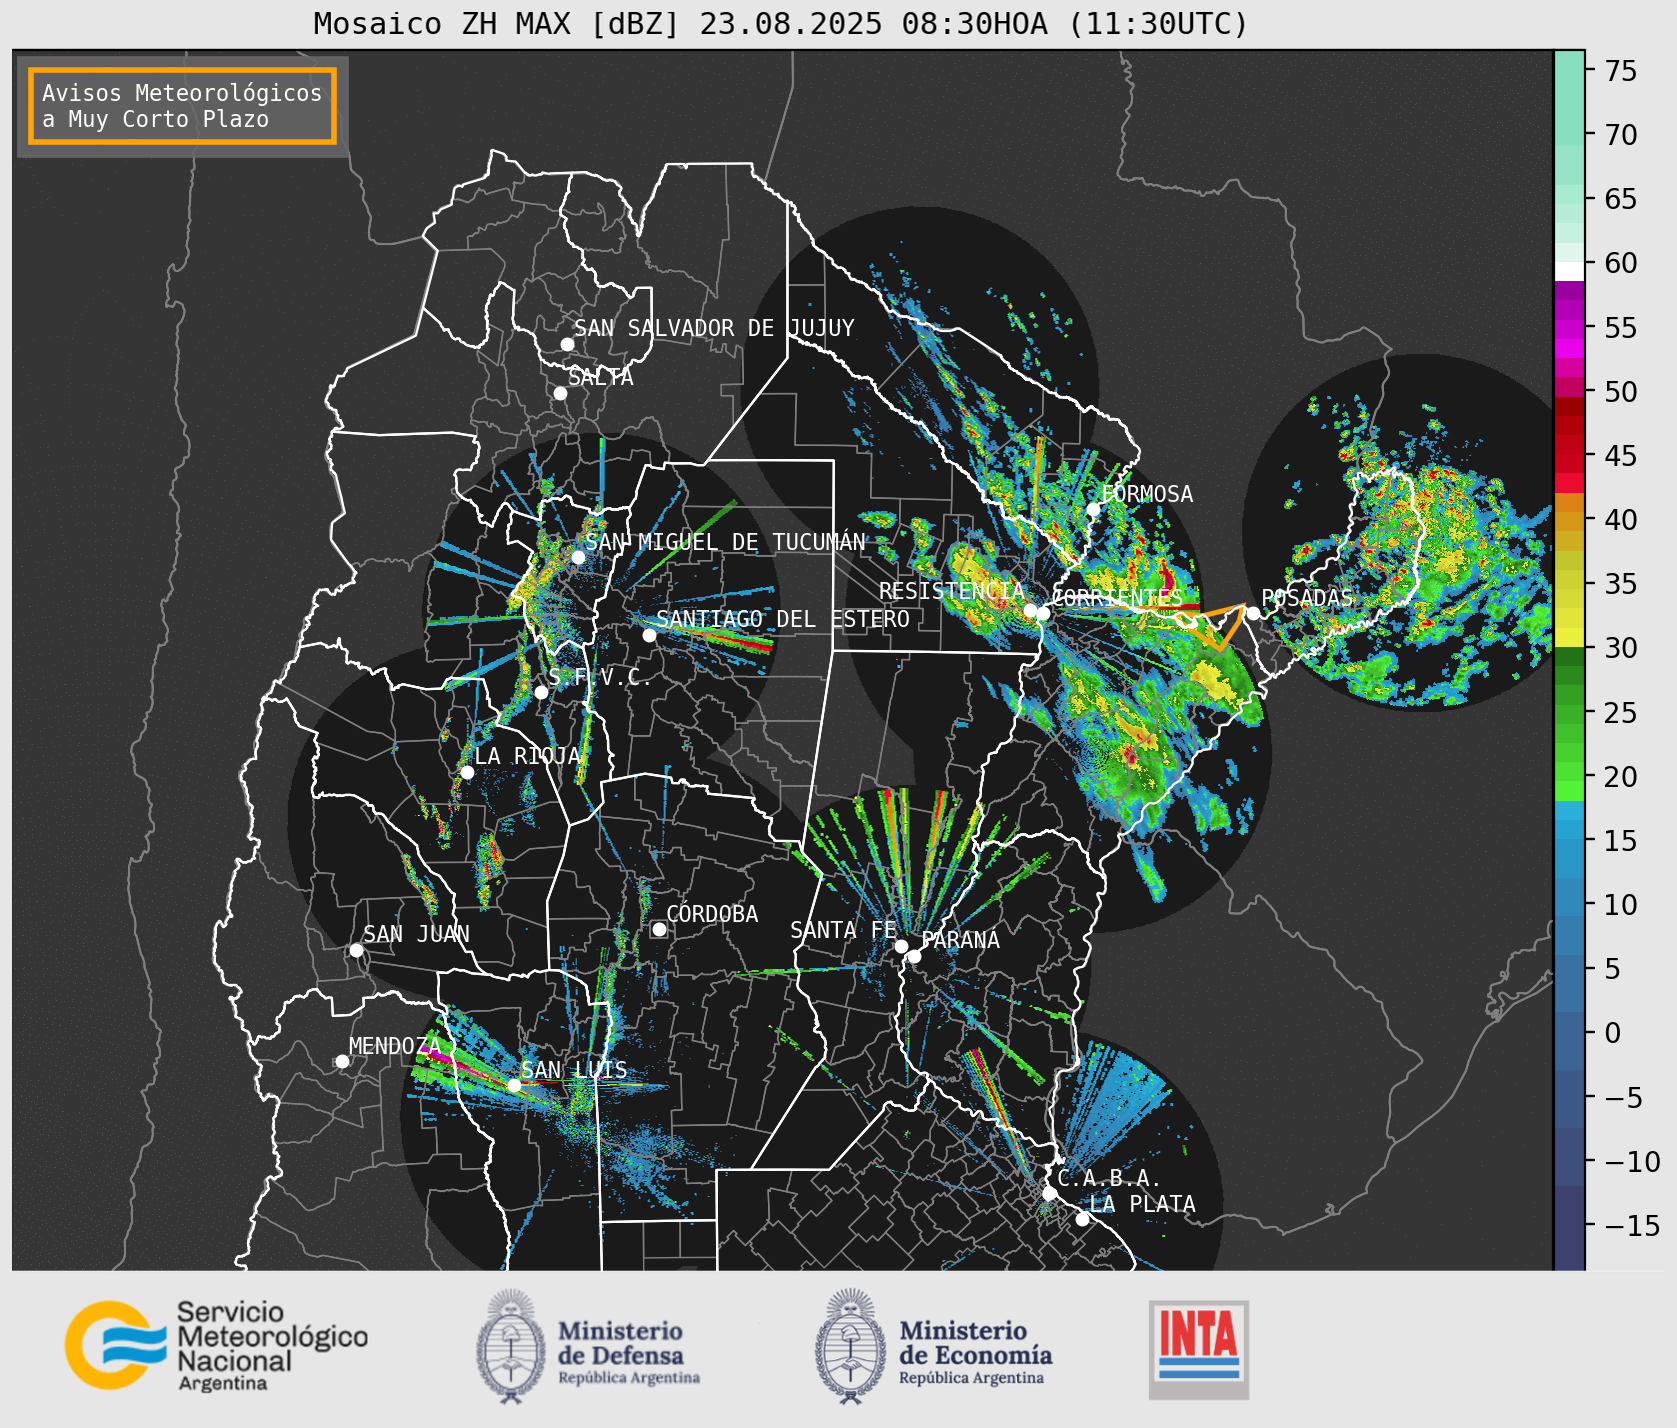Click the SAN SALVADOR DE JUJUY label

[x=714, y=328]
